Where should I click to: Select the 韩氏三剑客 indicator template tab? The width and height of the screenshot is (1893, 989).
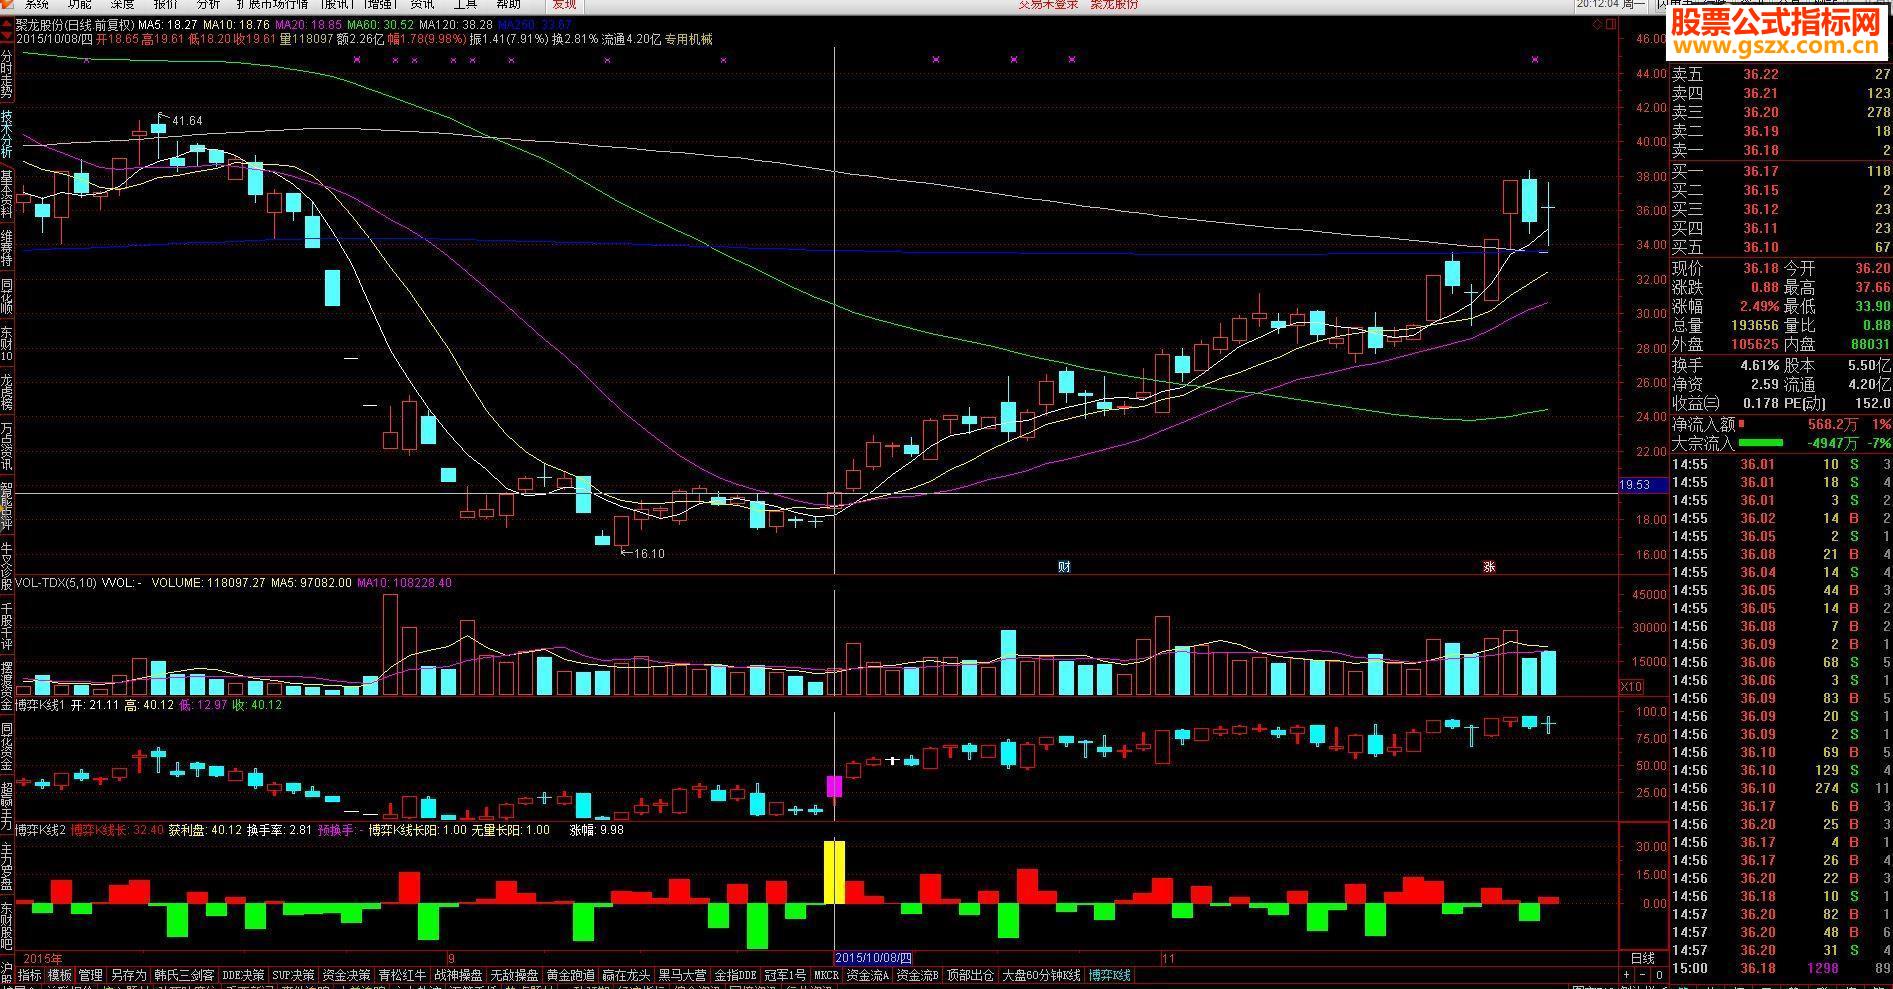(x=184, y=975)
